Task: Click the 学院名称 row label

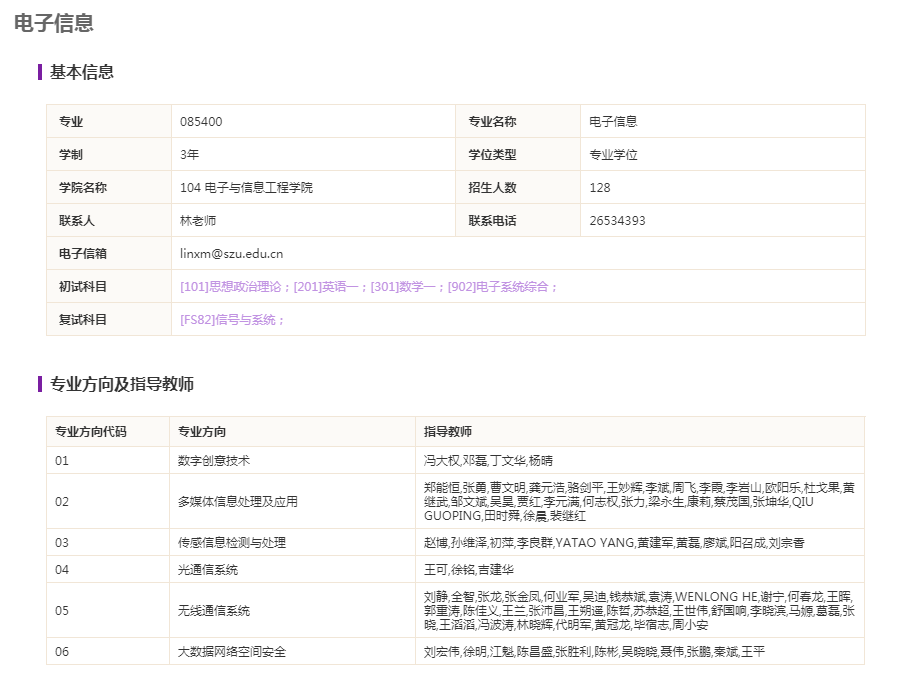Action: (83, 188)
